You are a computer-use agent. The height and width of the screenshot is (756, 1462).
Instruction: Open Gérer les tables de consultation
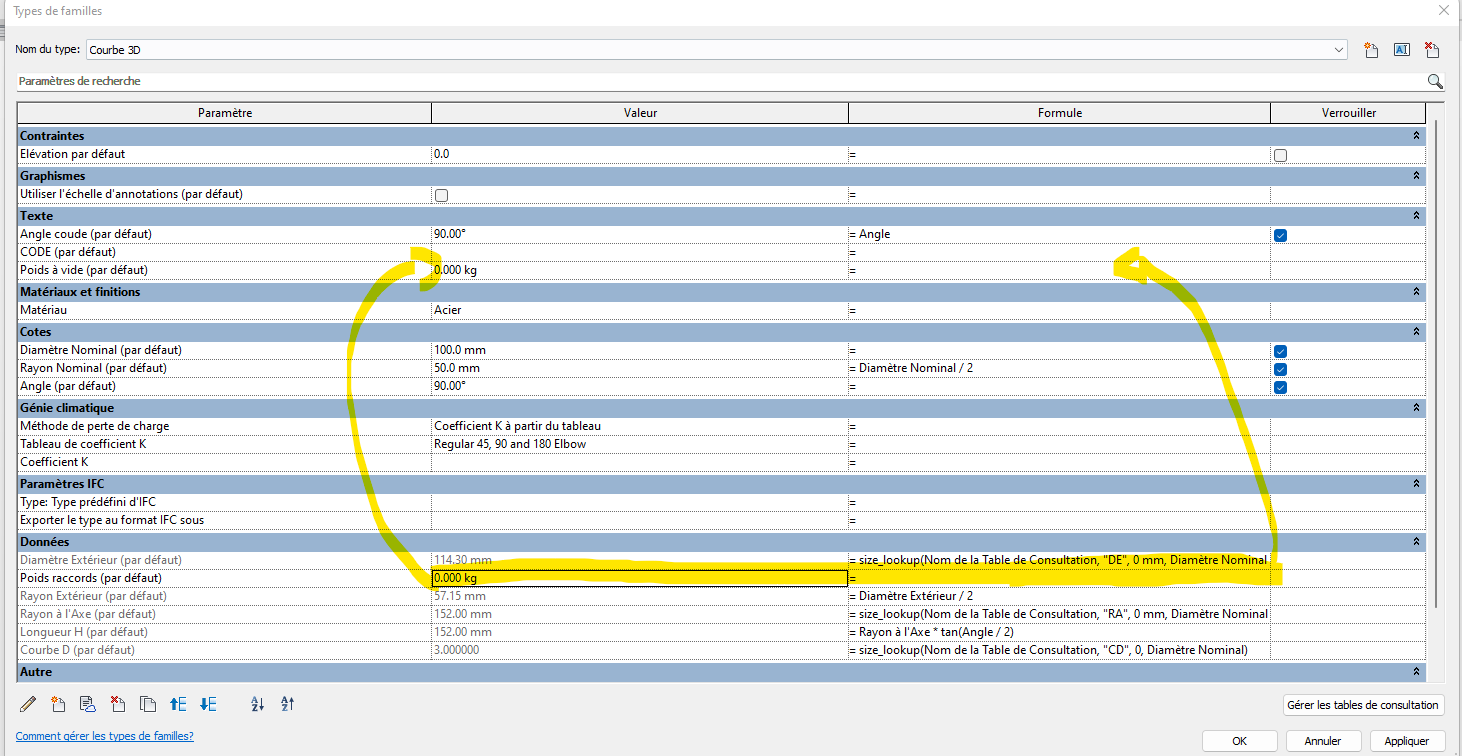[x=1362, y=704]
